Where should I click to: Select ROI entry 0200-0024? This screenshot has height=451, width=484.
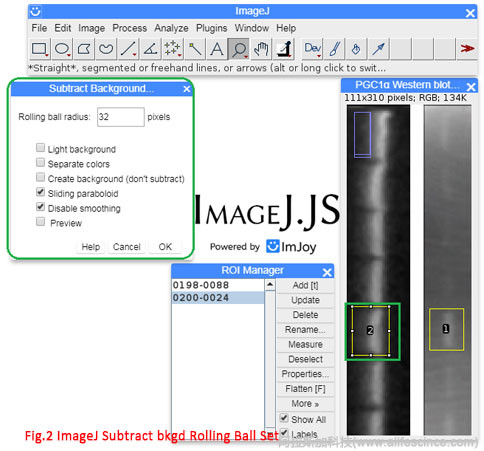tap(218, 297)
